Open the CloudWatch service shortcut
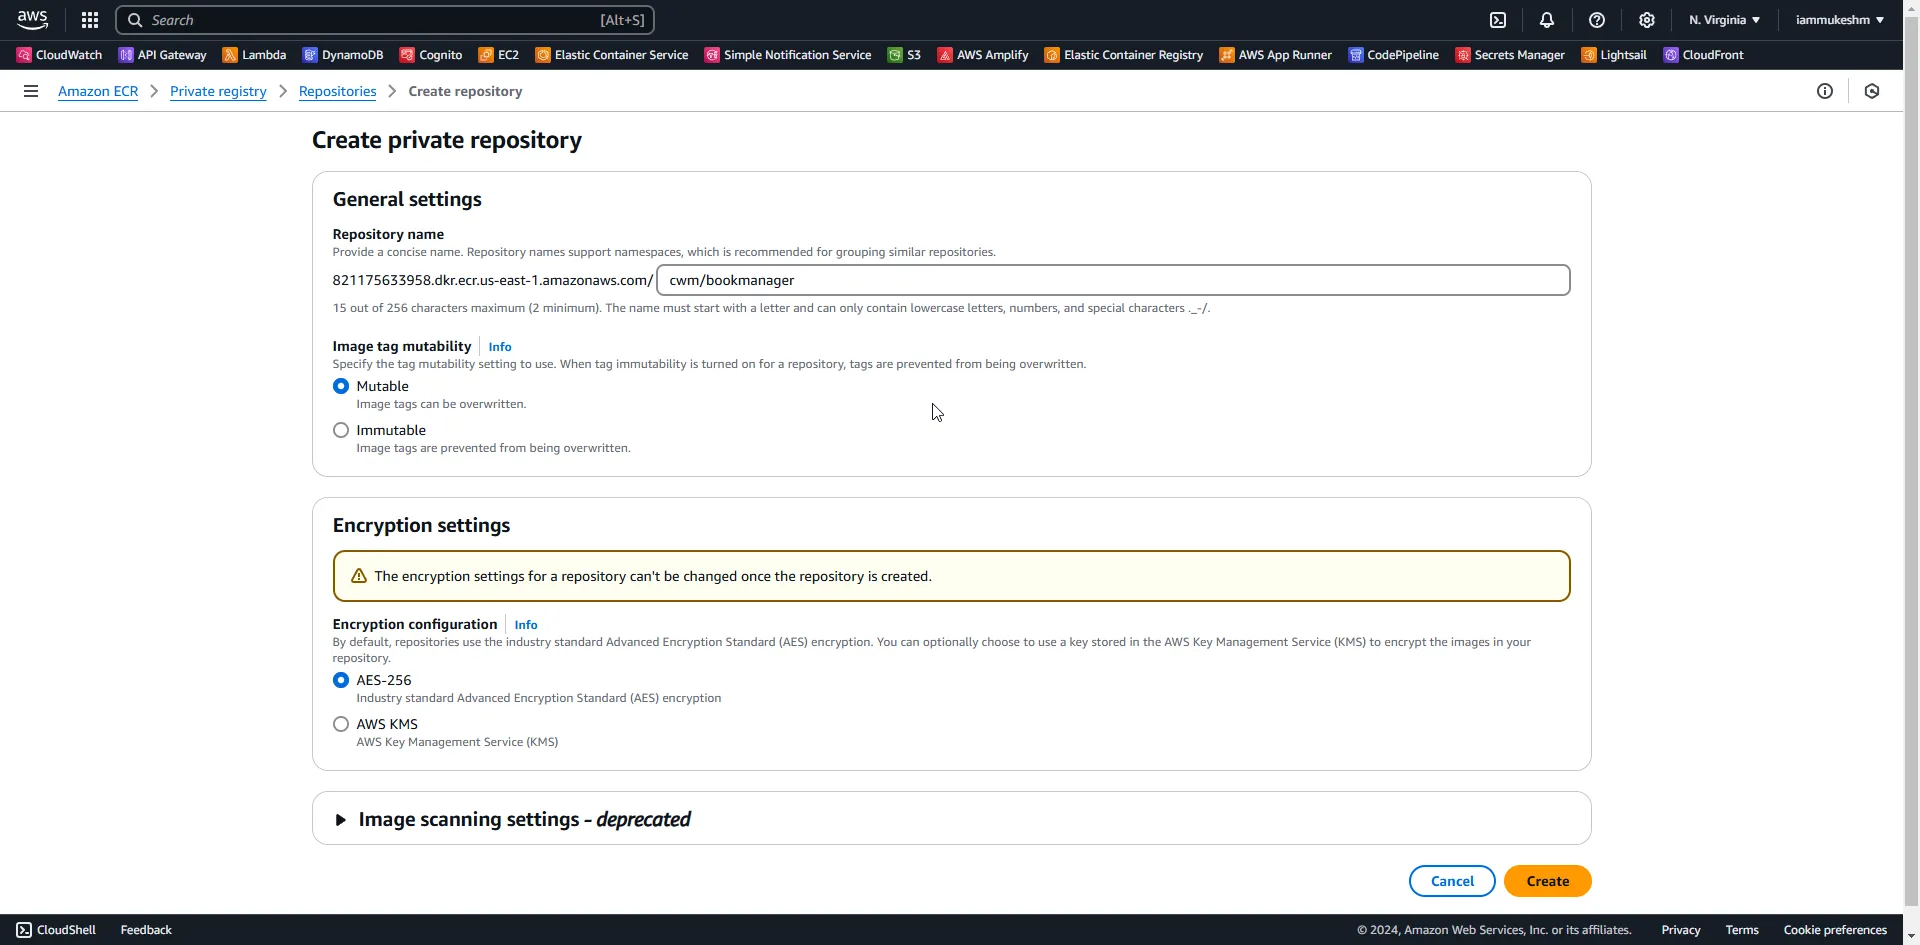 point(58,55)
